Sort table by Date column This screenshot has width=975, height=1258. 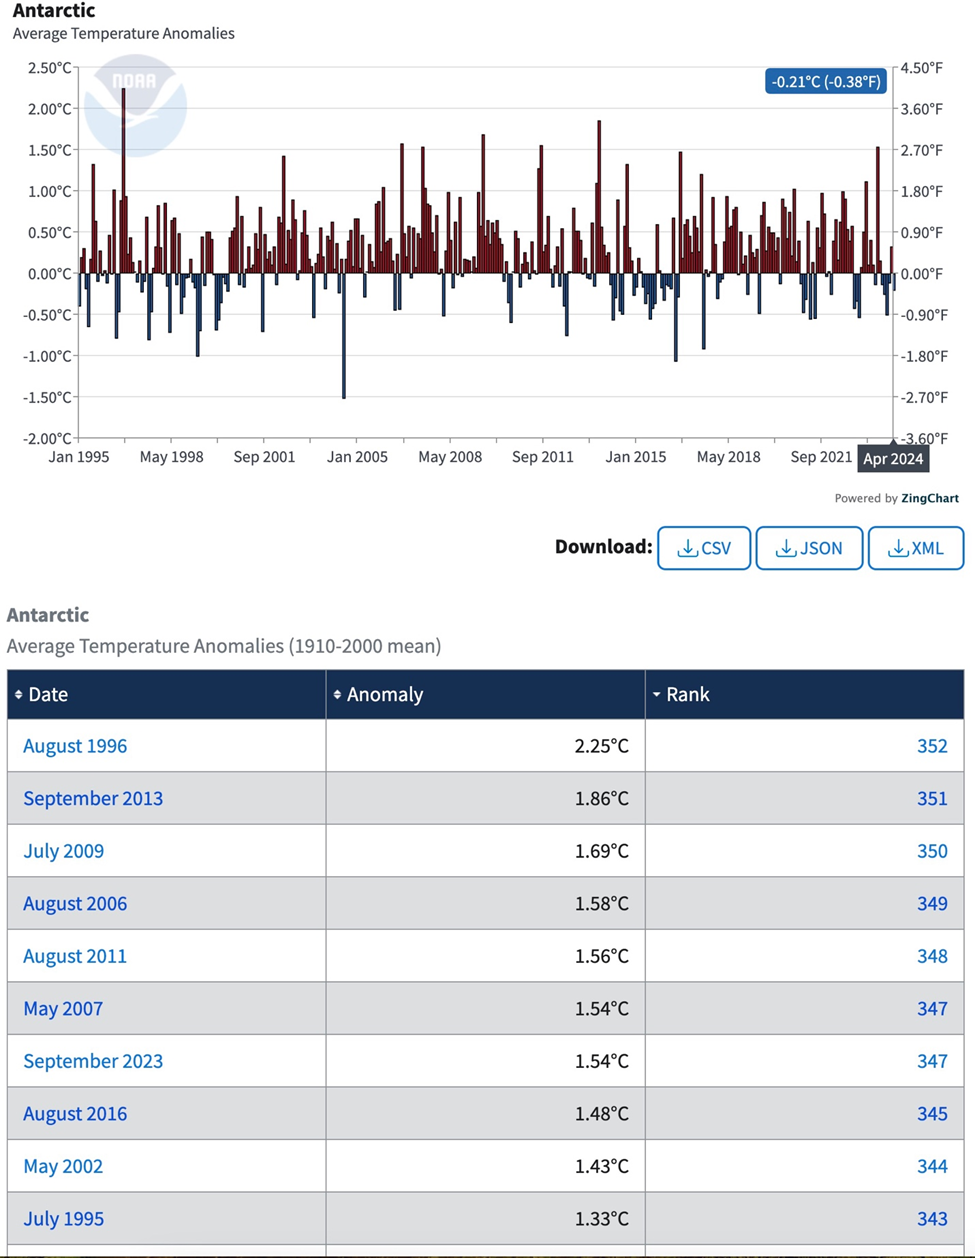click(47, 694)
